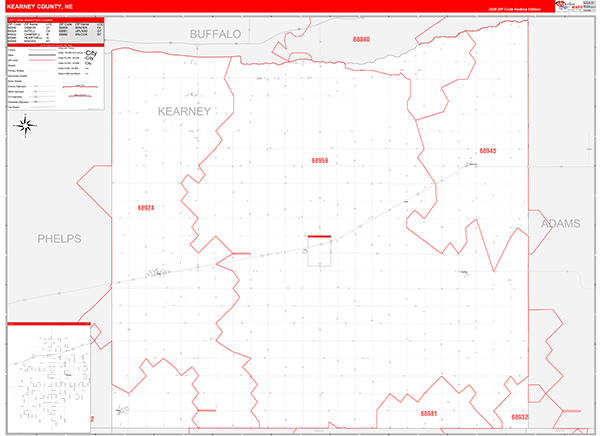
Task: Click the large City size sample in legend
Action: (x=91, y=53)
